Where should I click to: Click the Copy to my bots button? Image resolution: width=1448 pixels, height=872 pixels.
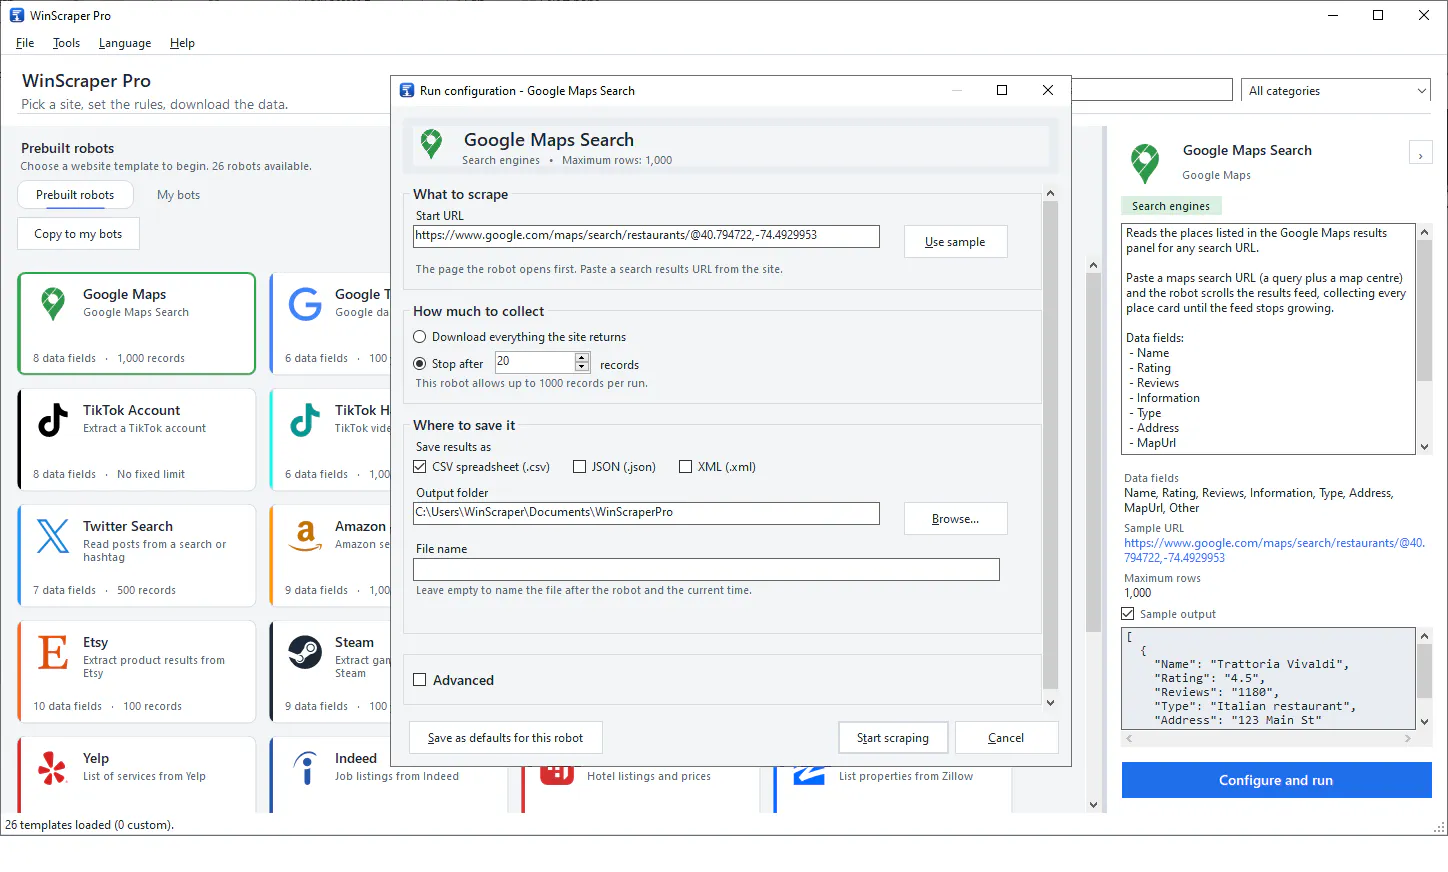[78, 234]
